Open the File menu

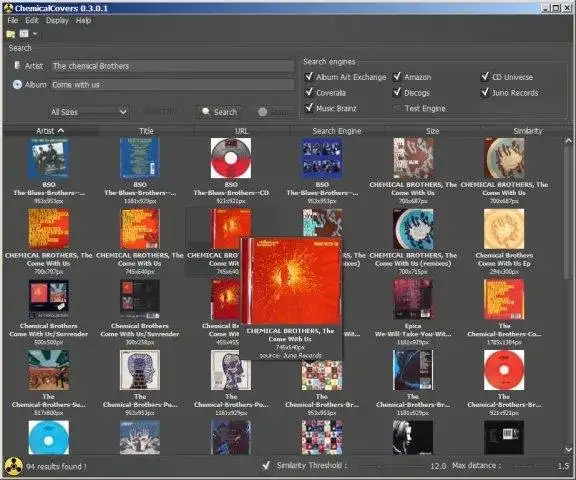pyautogui.click(x=12, y=21)
